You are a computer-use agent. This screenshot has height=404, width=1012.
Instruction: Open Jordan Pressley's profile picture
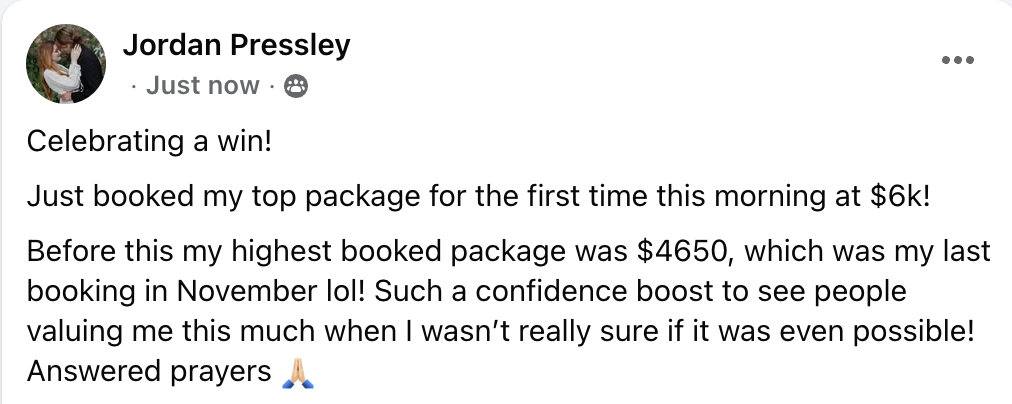pyautogui.click(x=66, y=64)
